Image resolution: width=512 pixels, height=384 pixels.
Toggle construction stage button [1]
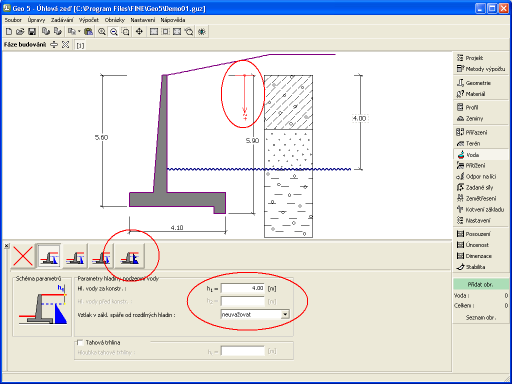coord(80,45)
